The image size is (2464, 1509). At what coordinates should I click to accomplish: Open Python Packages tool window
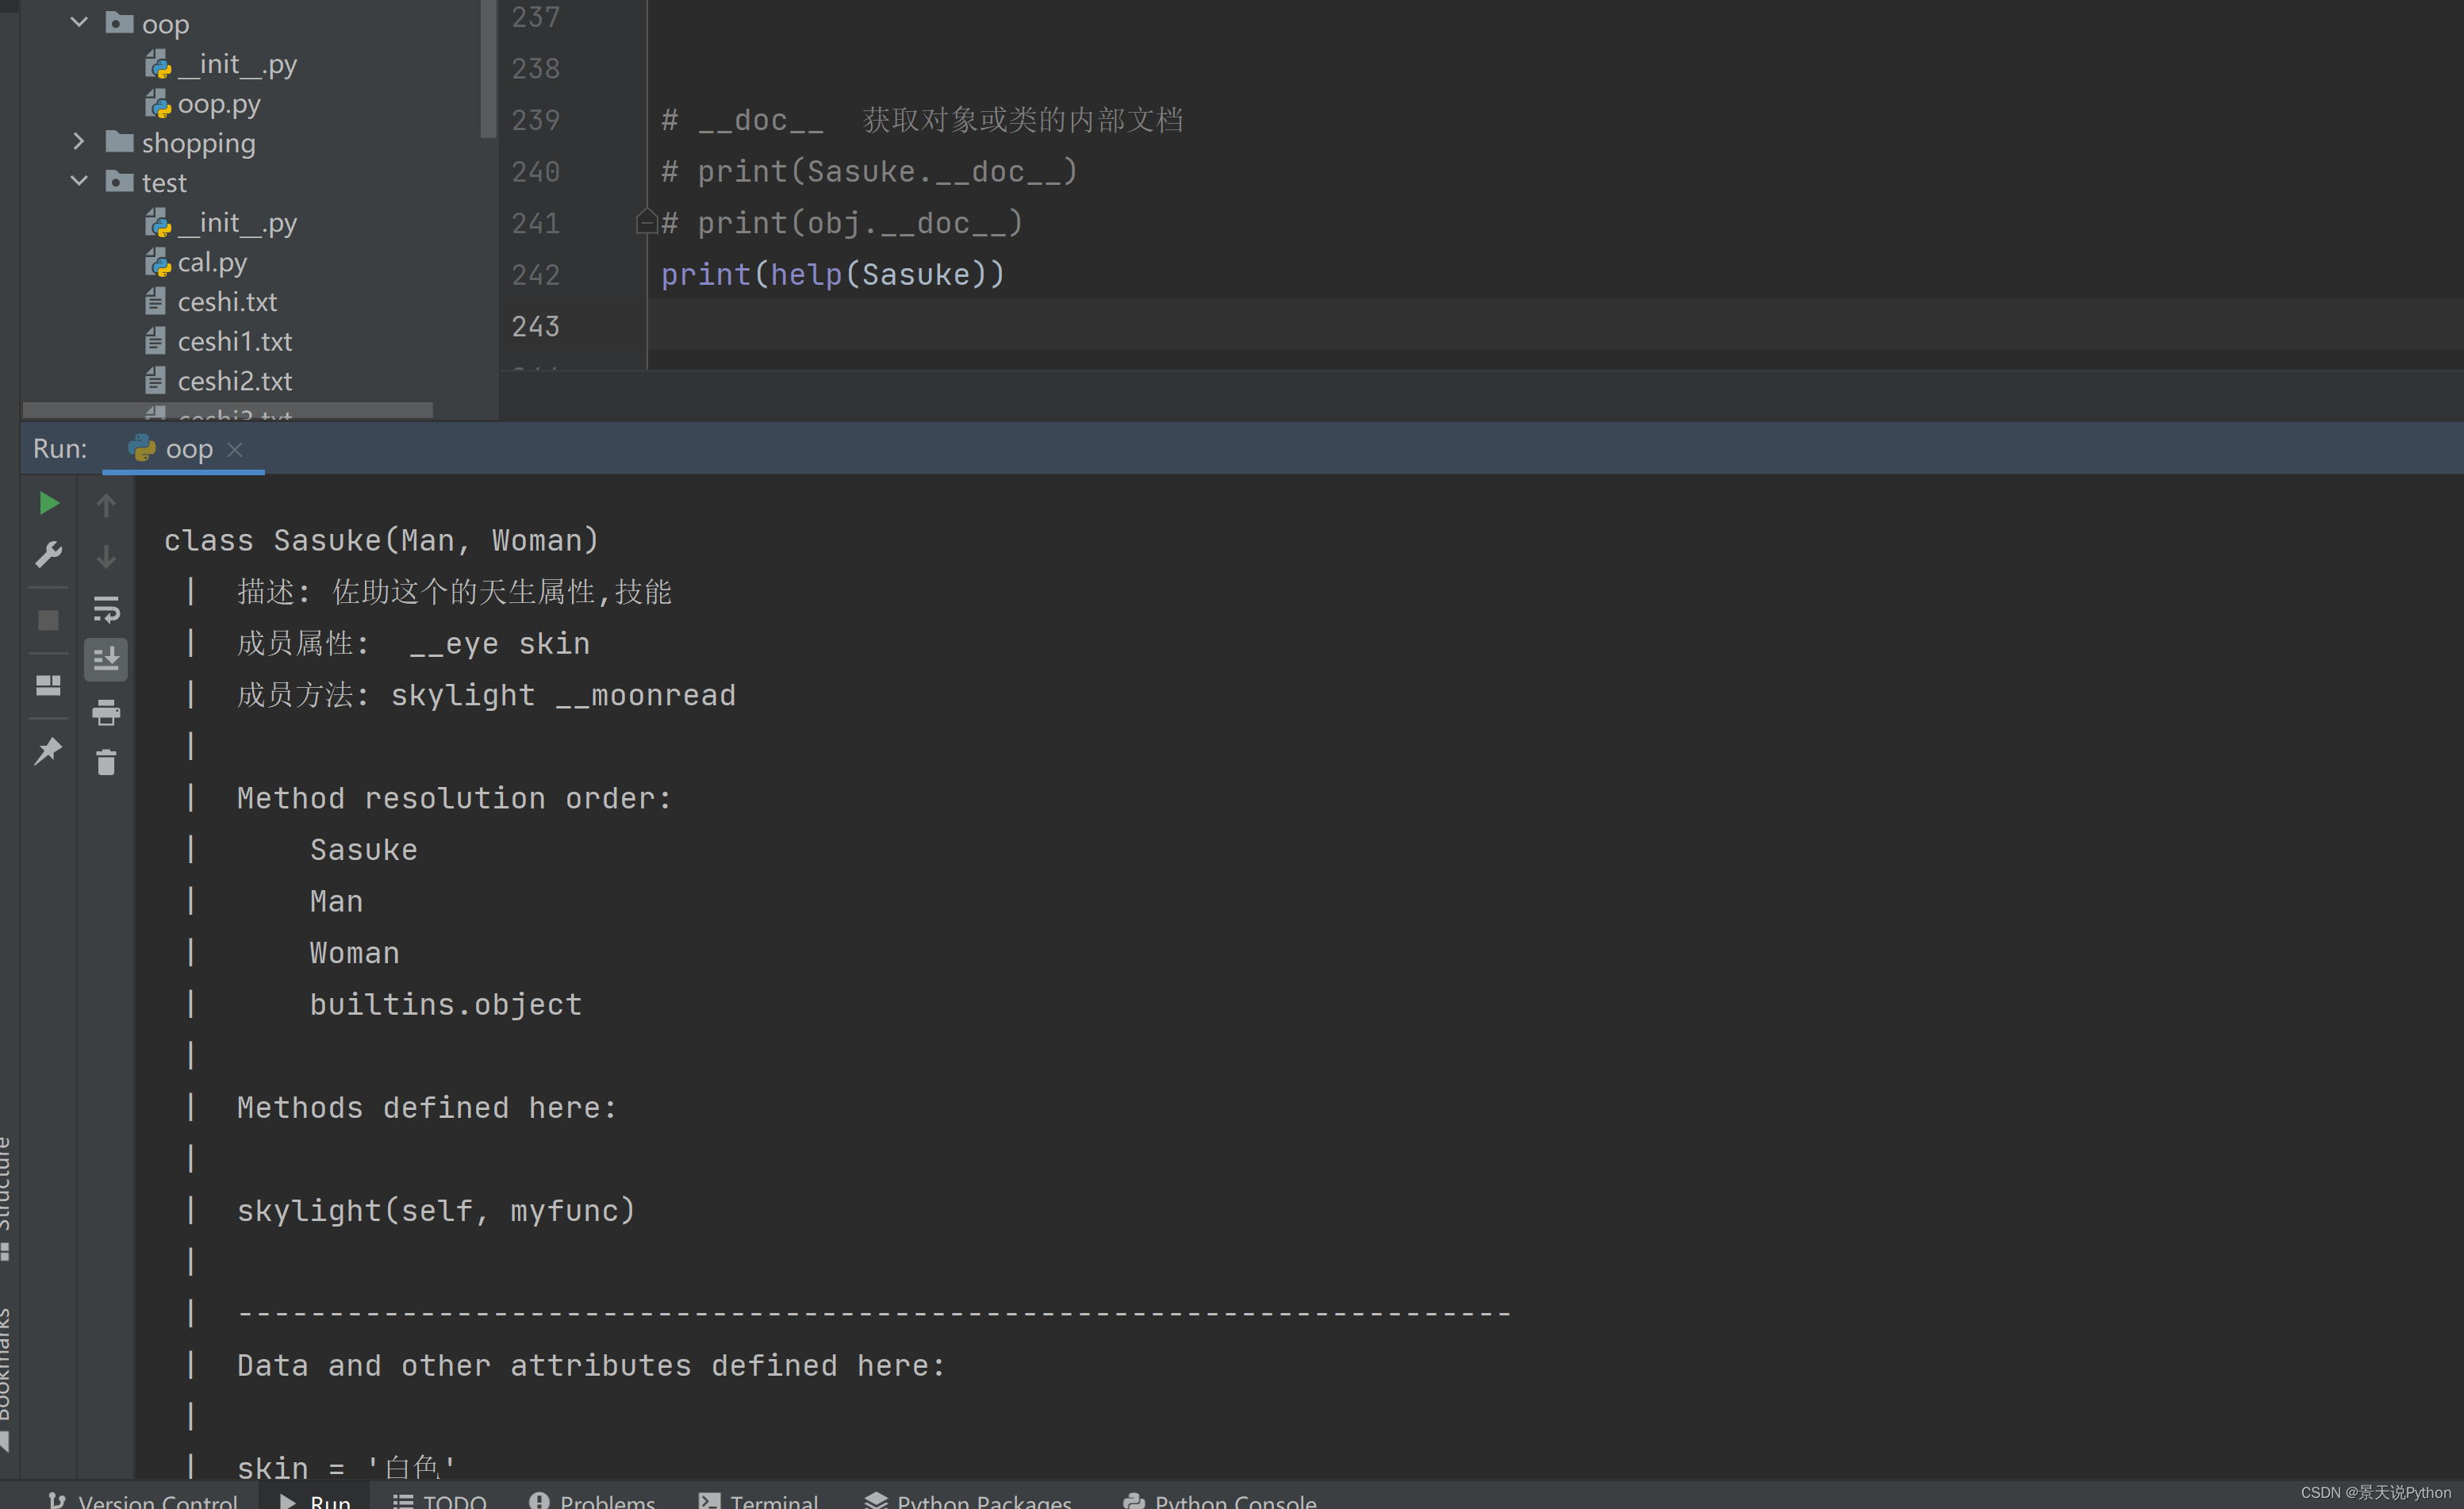[968, 1500]
